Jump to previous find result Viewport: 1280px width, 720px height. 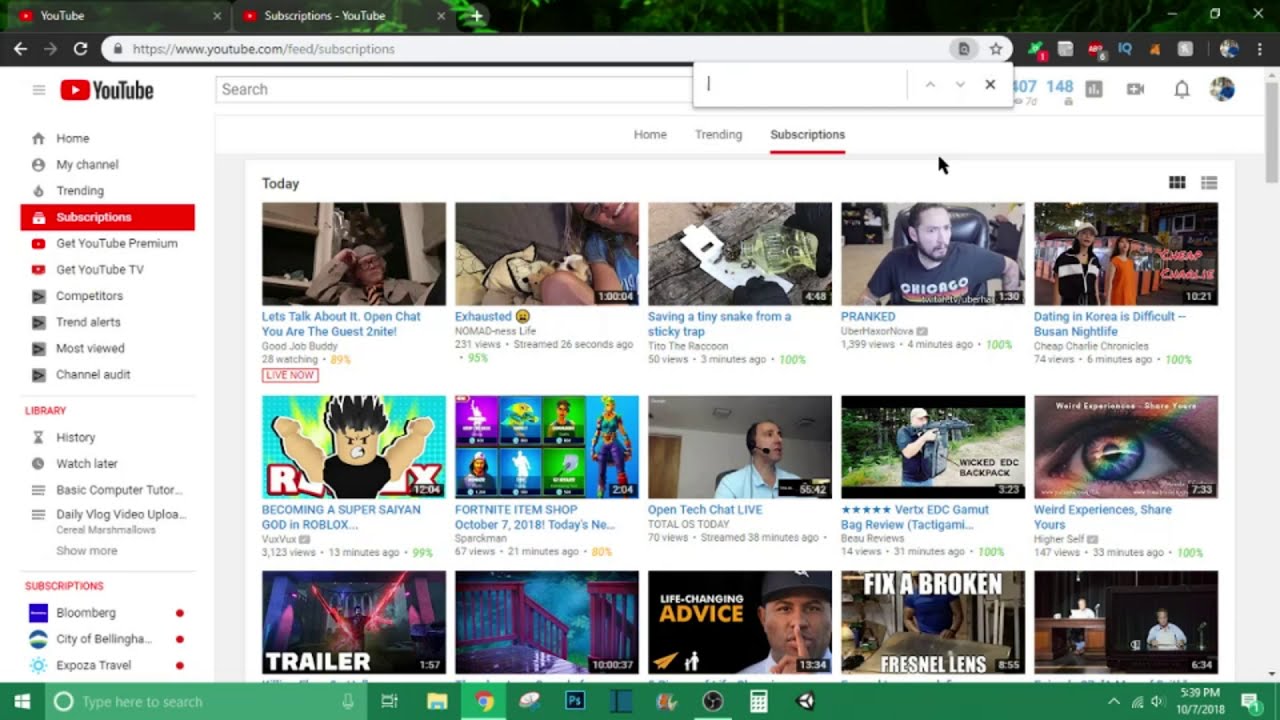[x=930, y=84]
